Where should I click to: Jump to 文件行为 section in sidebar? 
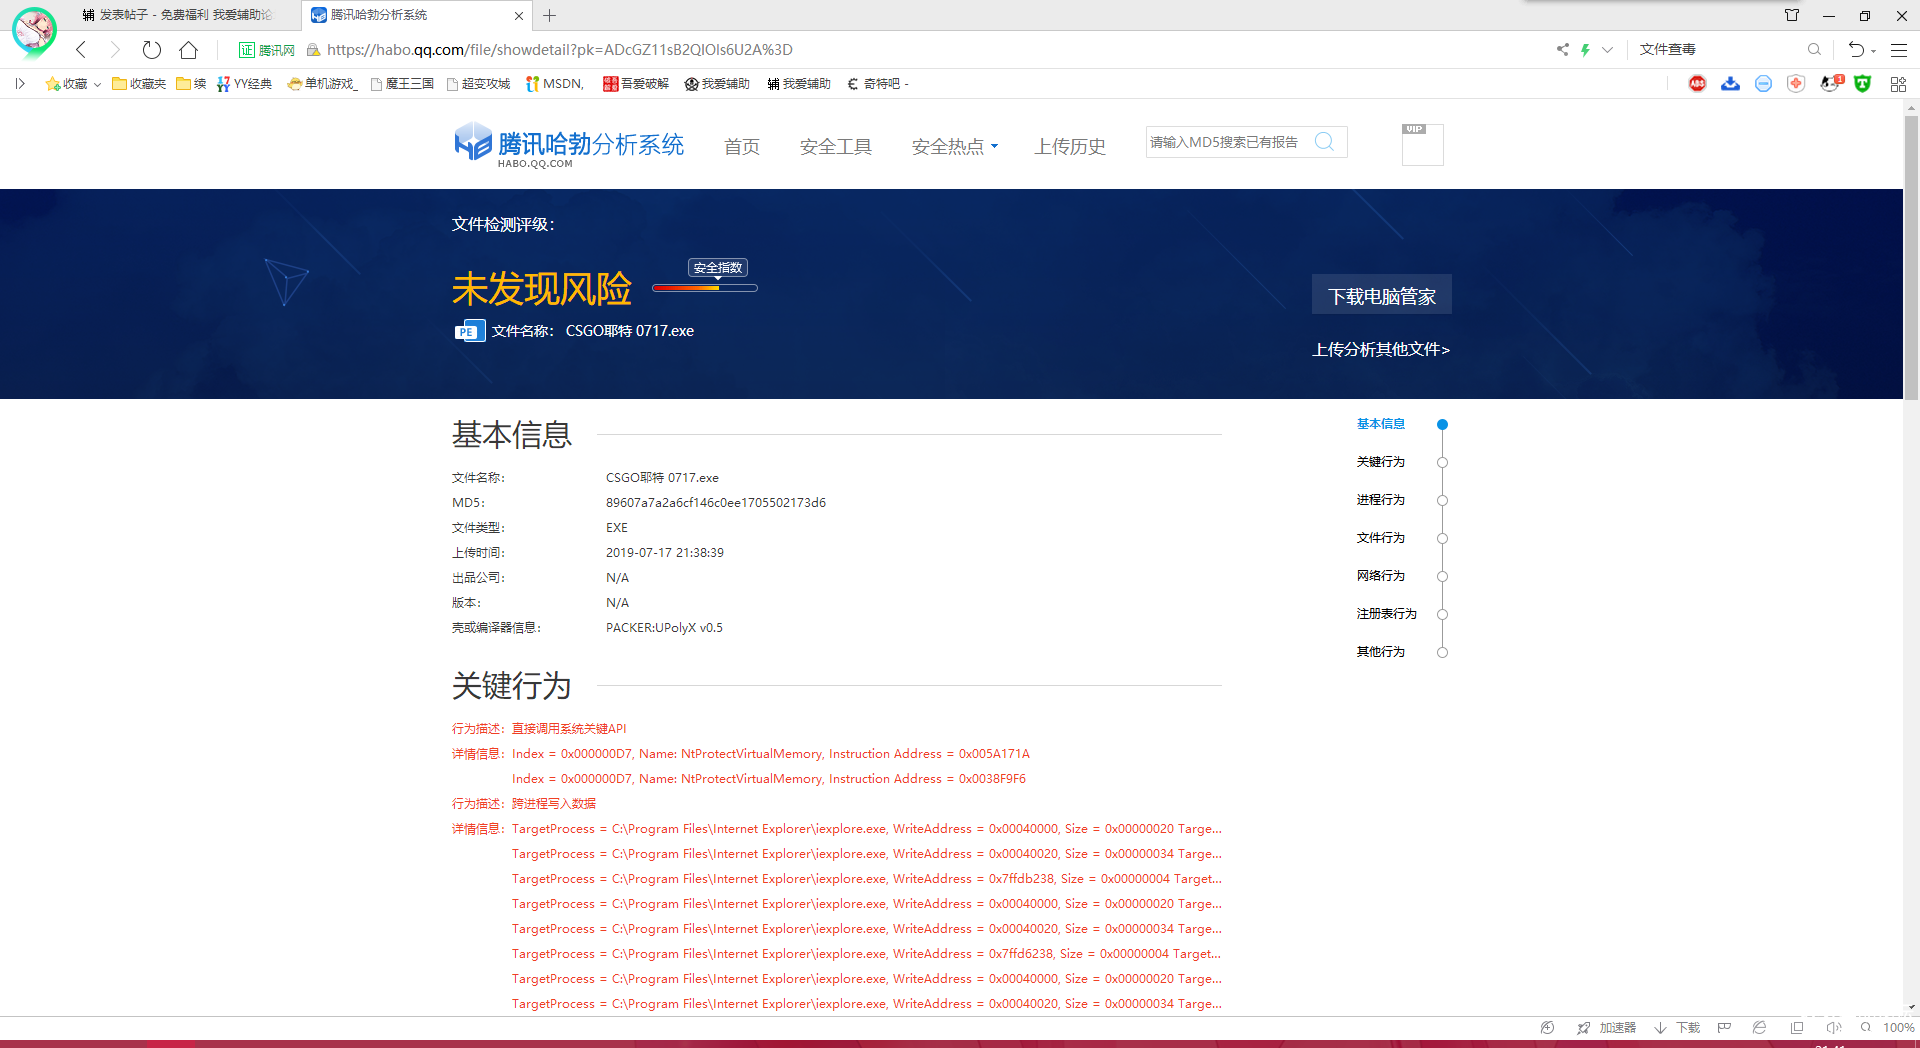1381,538
